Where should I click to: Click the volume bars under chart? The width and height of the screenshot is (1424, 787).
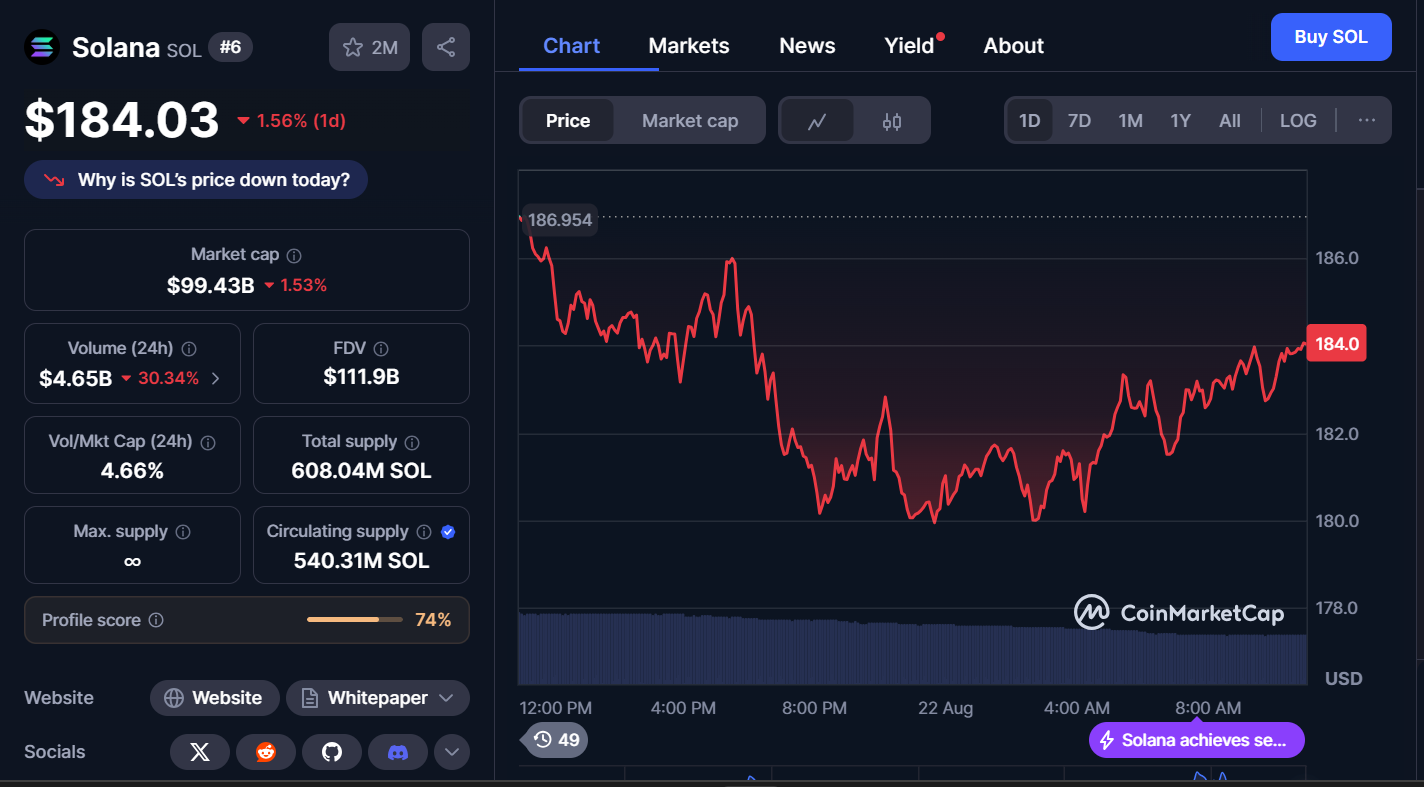click(x=912, y=649)
